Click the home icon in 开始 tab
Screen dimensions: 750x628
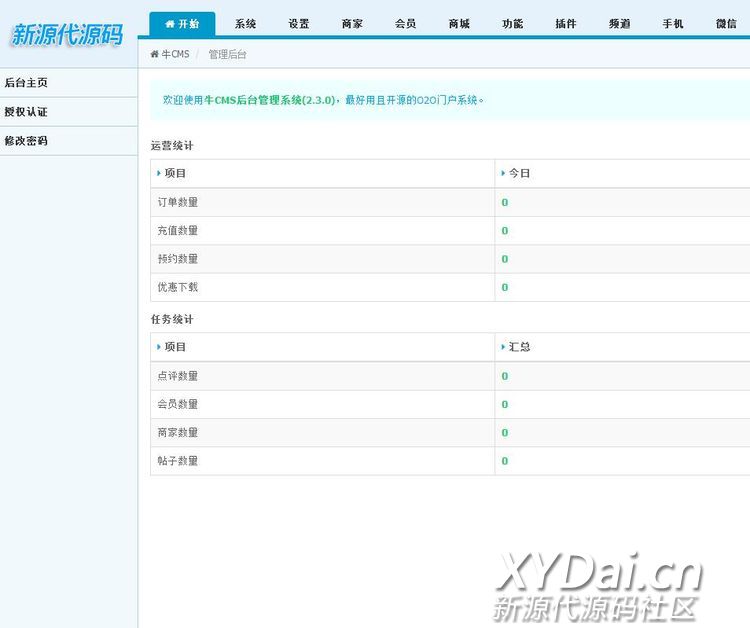(170, 24)
